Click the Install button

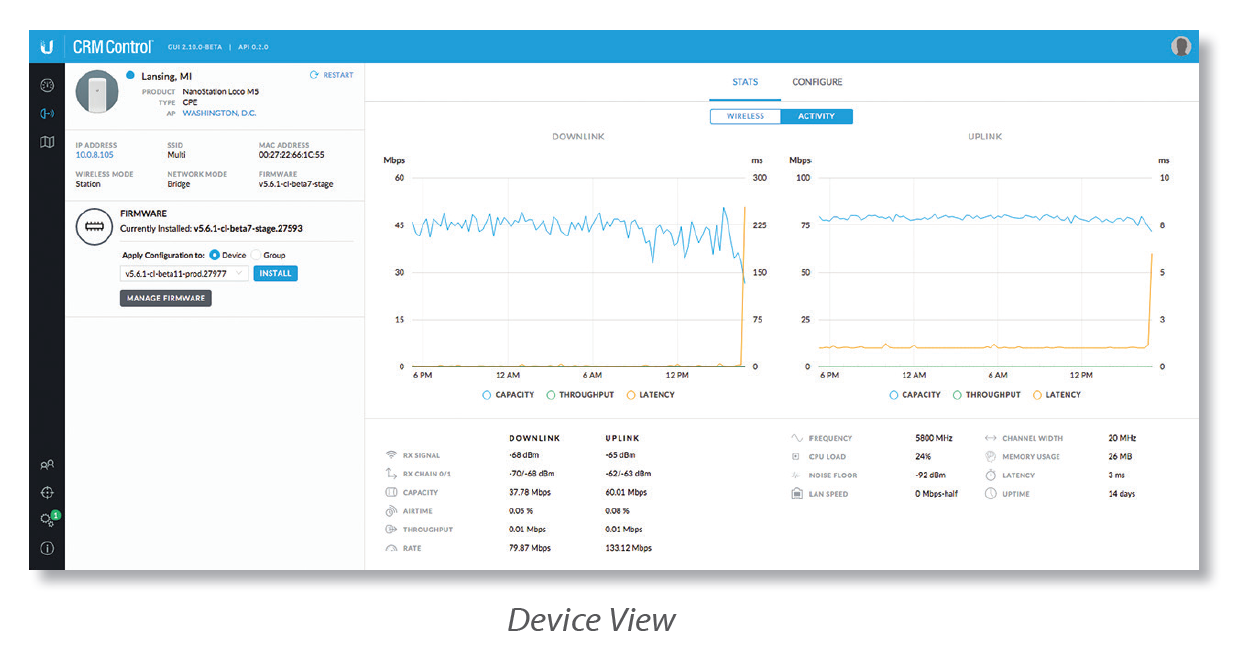coord(275,273)
